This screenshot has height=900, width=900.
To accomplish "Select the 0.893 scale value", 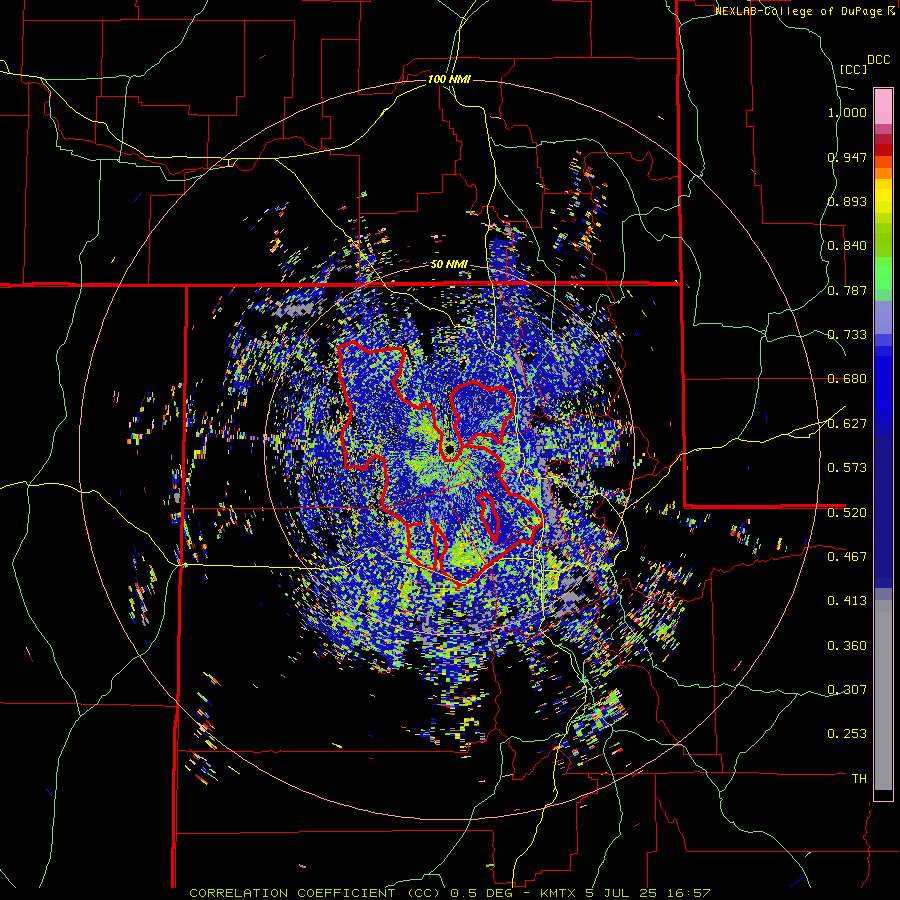I will click(847, 201).
